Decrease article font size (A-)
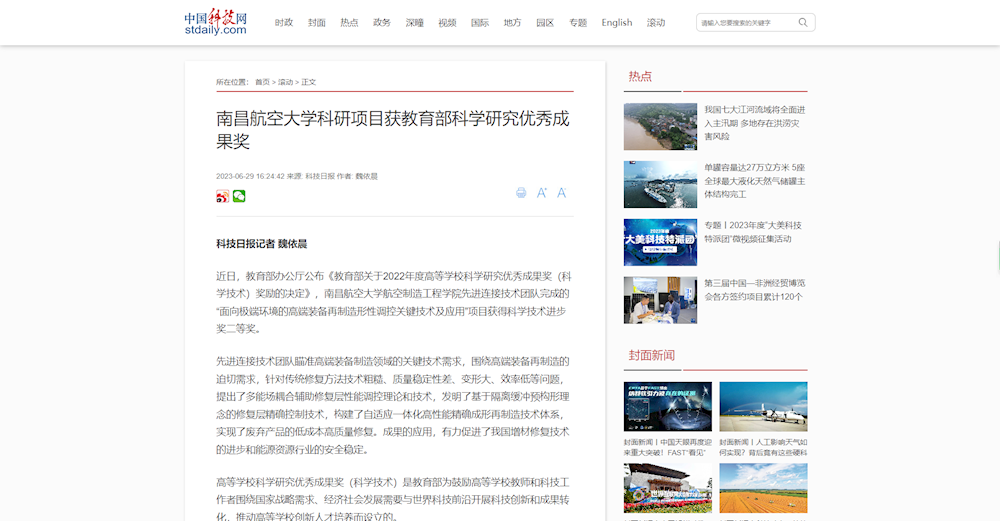This screenshot has width=1000, height=521. 561,193
